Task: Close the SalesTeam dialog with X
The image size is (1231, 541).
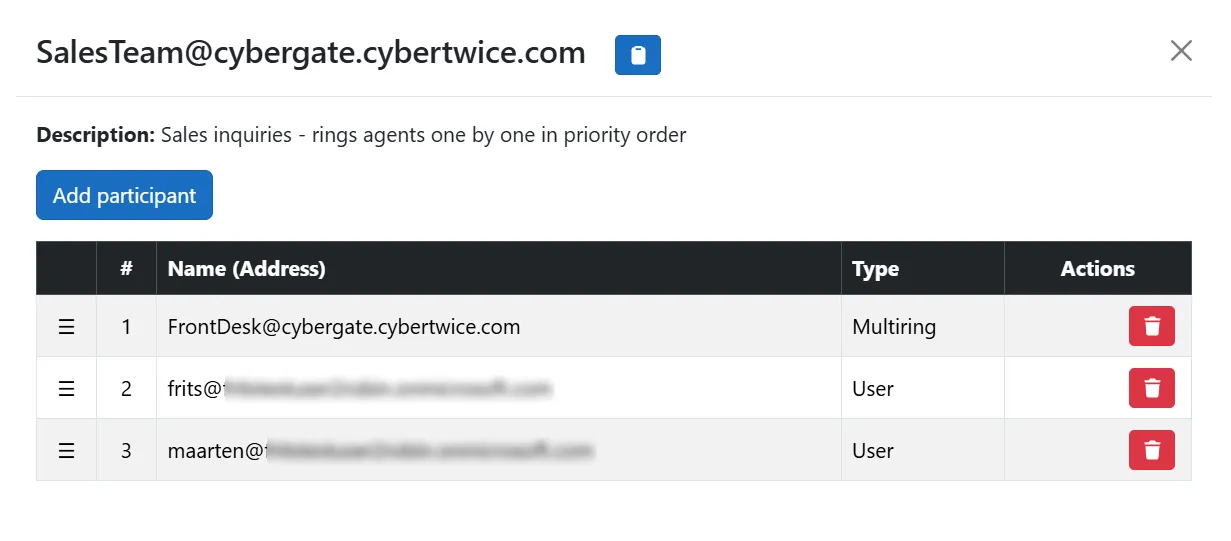Action: [x=1181, y=51]
